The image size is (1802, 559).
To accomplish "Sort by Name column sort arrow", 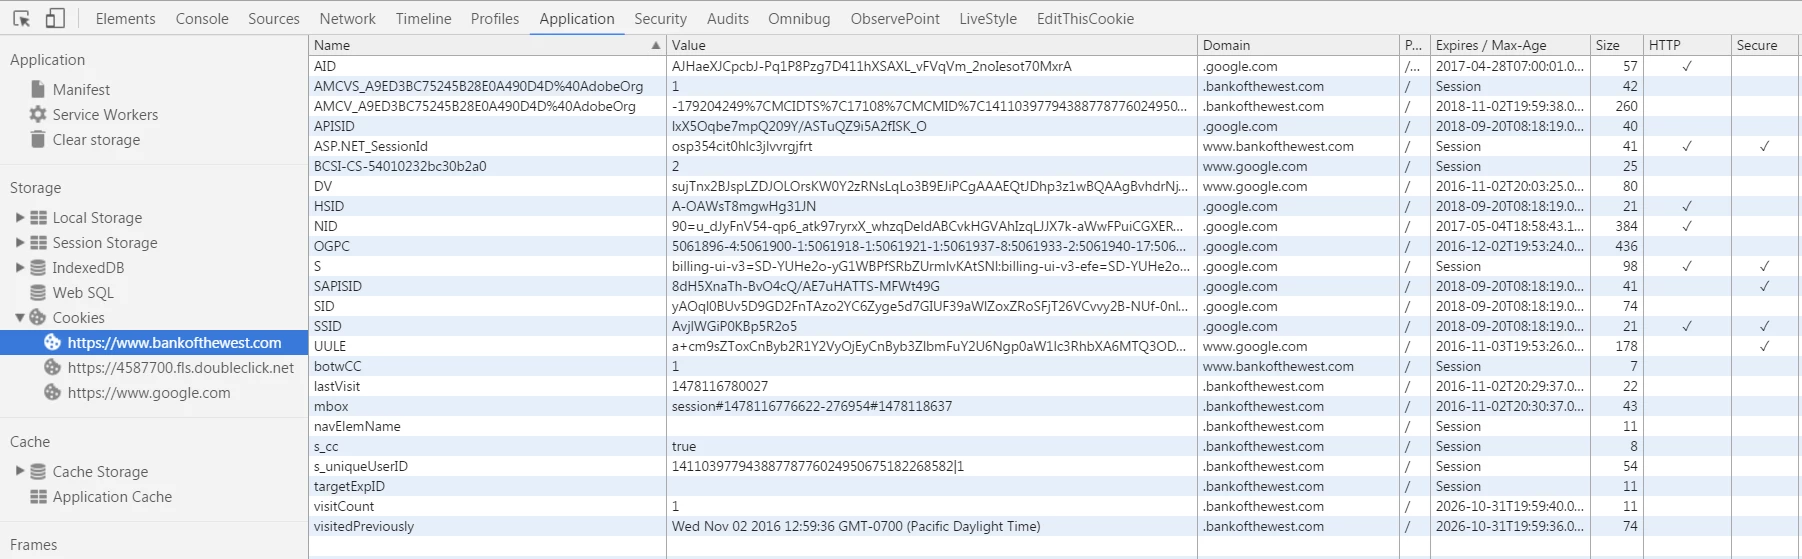I will click(x=656, y=45).
